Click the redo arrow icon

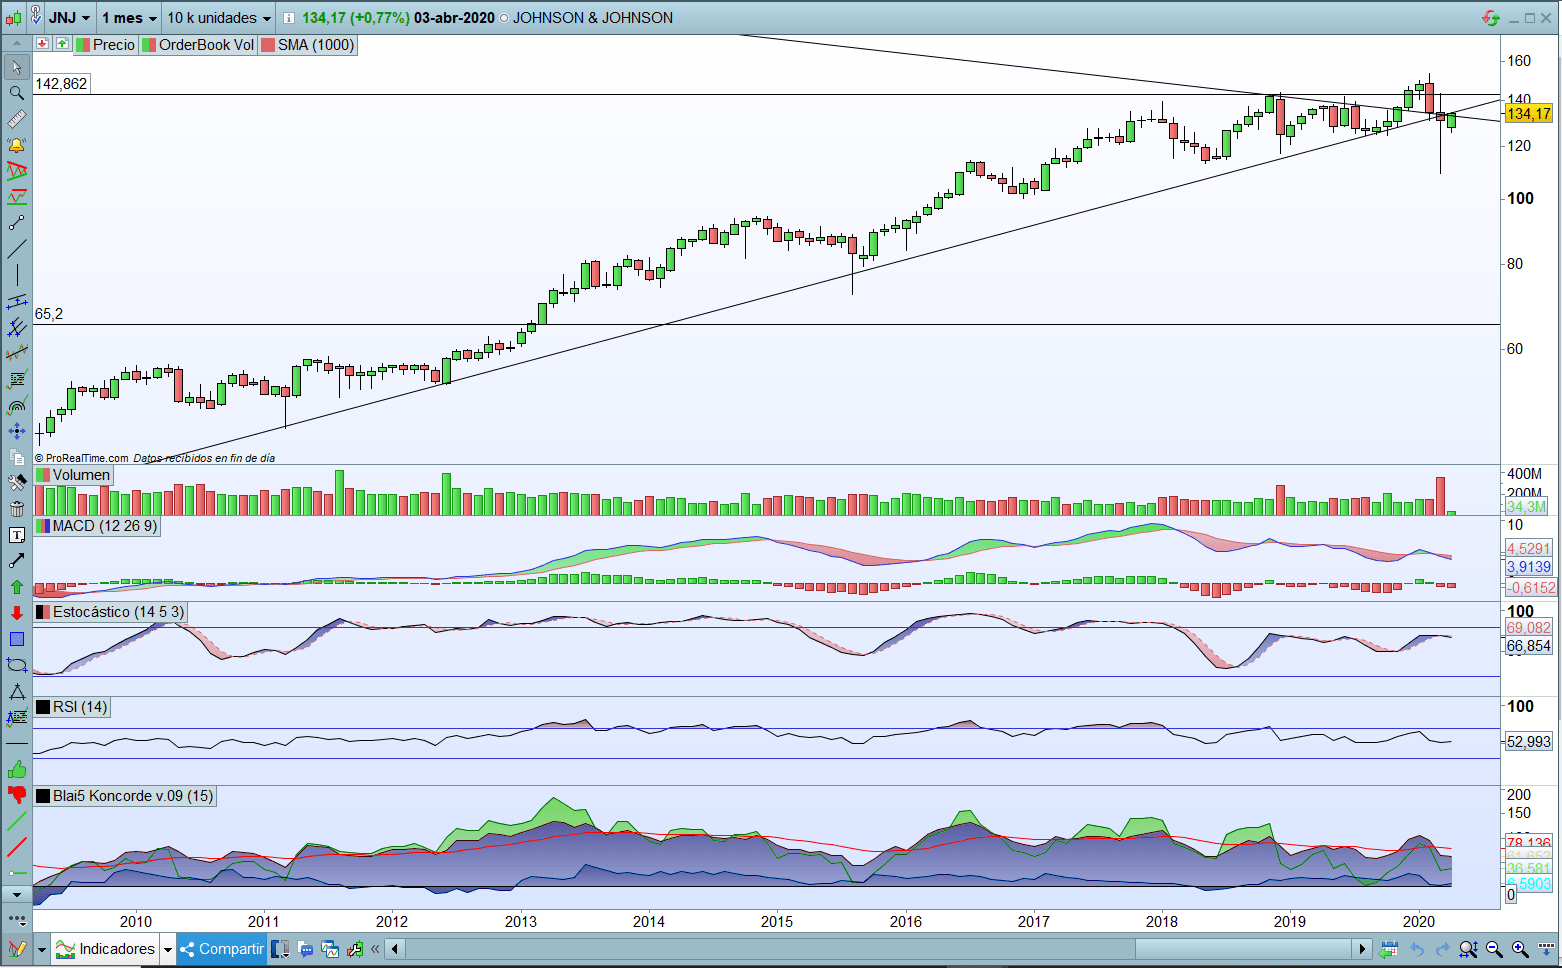1442,949
